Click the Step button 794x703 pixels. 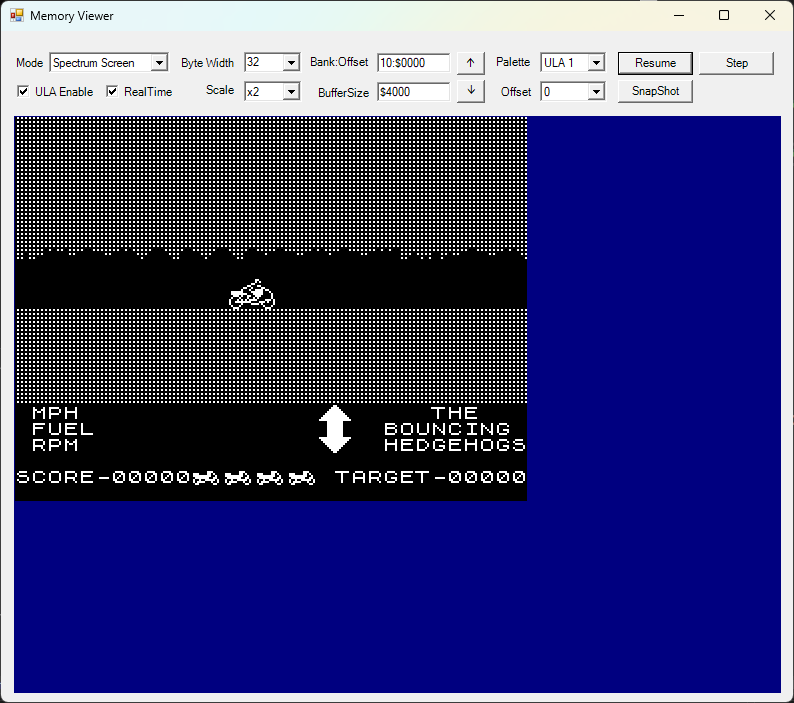tap(736, 63)
